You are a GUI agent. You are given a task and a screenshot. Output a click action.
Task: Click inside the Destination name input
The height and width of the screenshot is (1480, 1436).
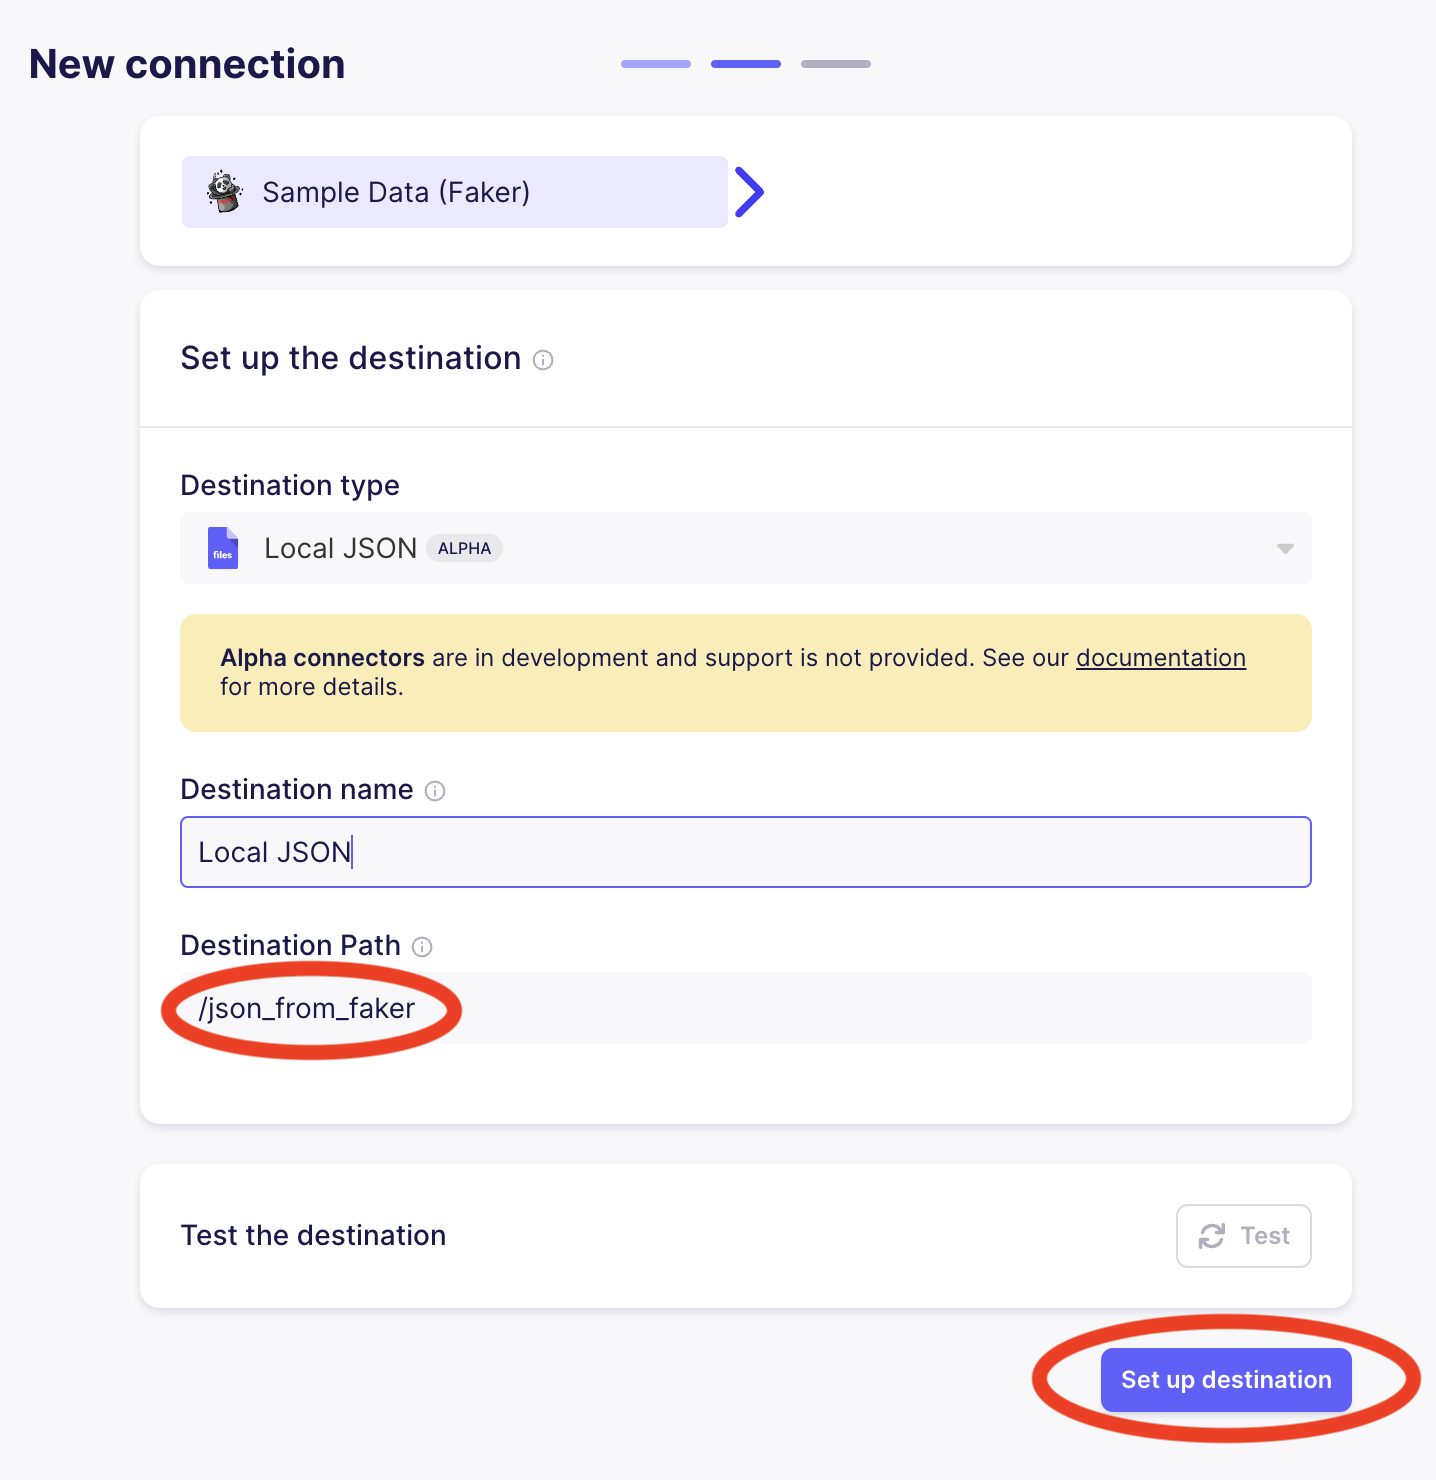pyautogui.click(x=745, y=852)
